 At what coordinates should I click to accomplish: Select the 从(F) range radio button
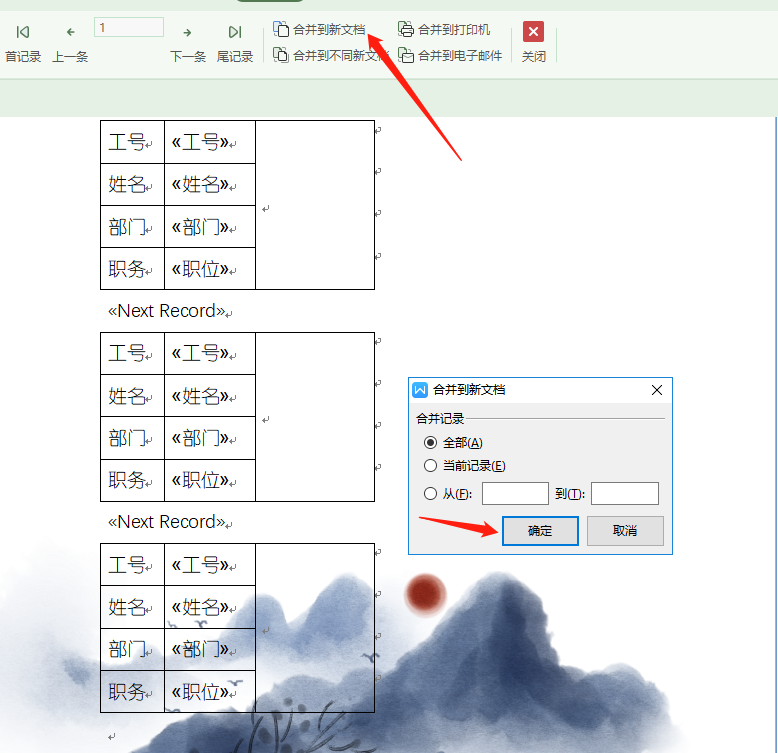[x=430, y=494]
